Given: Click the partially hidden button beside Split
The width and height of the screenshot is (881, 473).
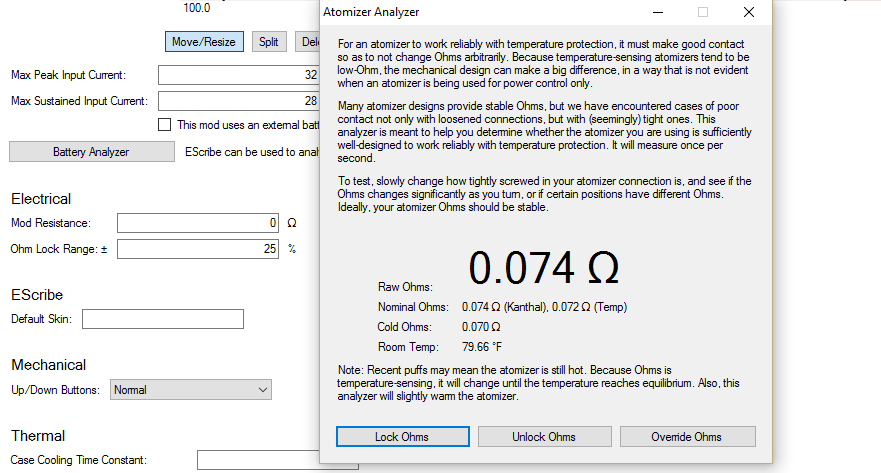Looking at the screenshot, I should pyautogui.click(x=307, y=42).
